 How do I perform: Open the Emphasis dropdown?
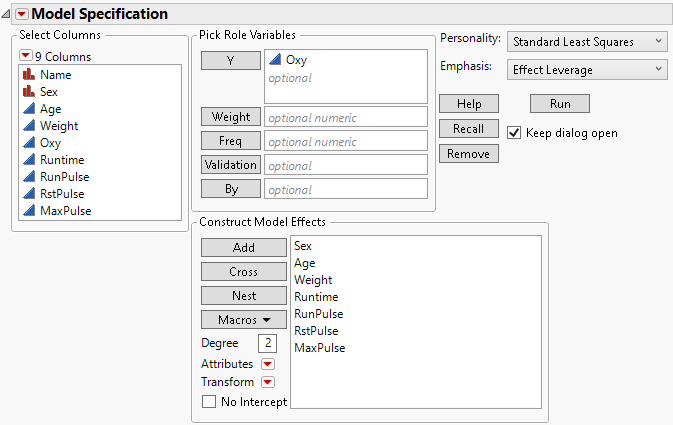tap(586, 69)
